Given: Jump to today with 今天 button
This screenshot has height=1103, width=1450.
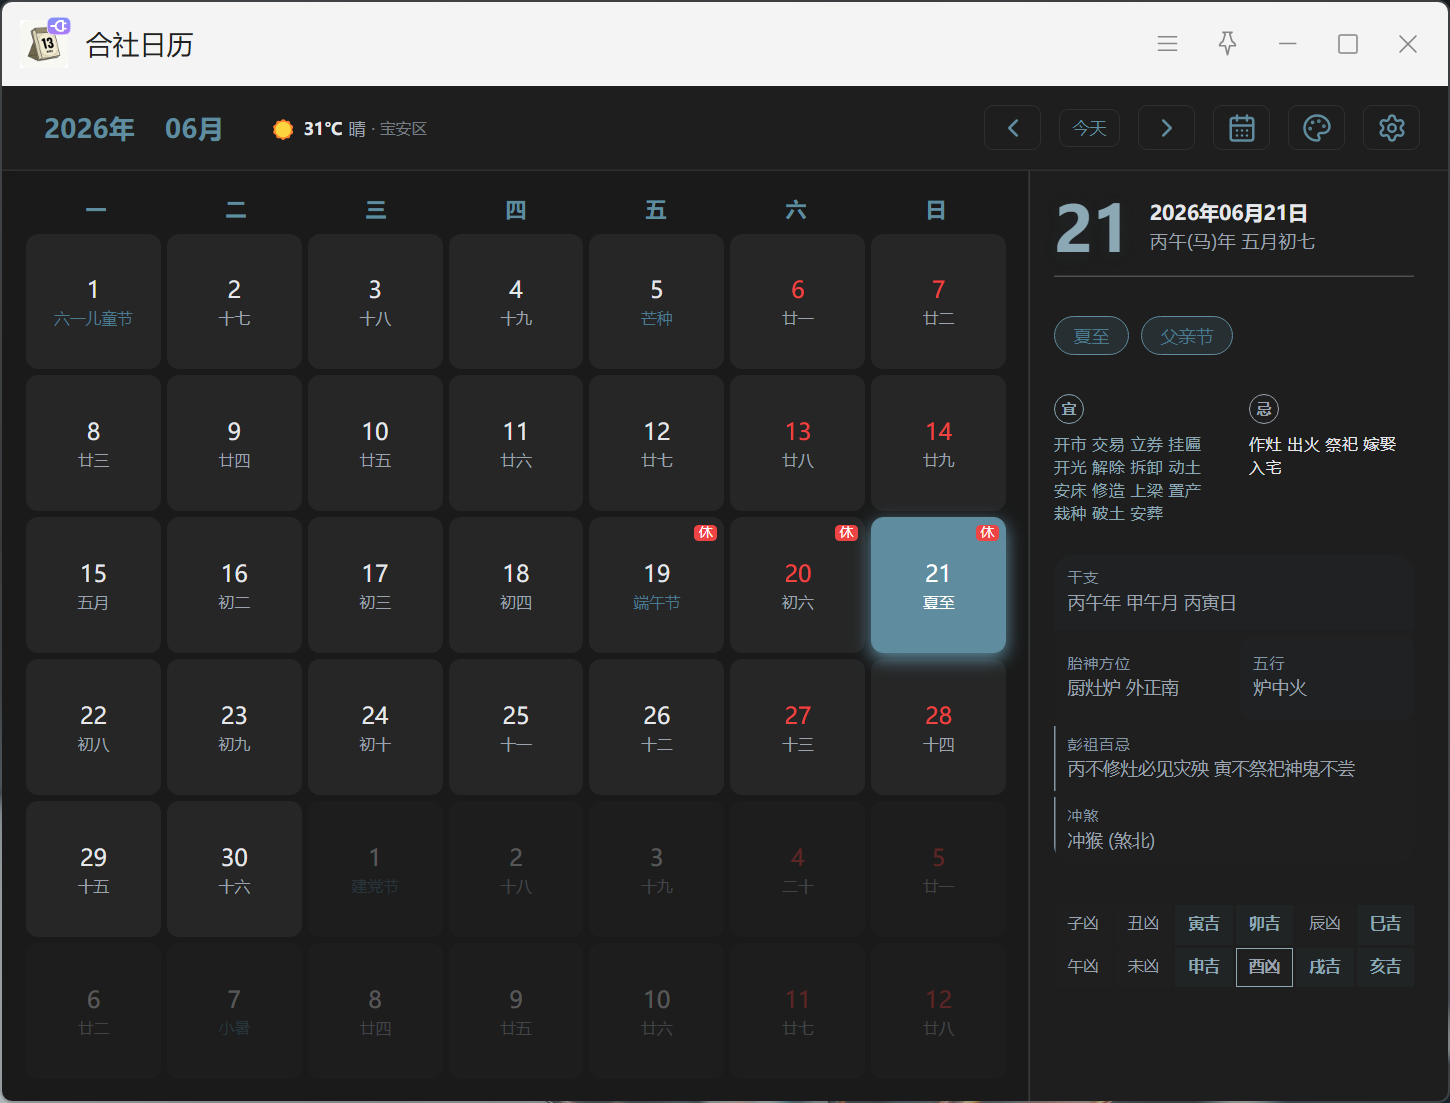Looking at the screenshot, I should 1089,128.
